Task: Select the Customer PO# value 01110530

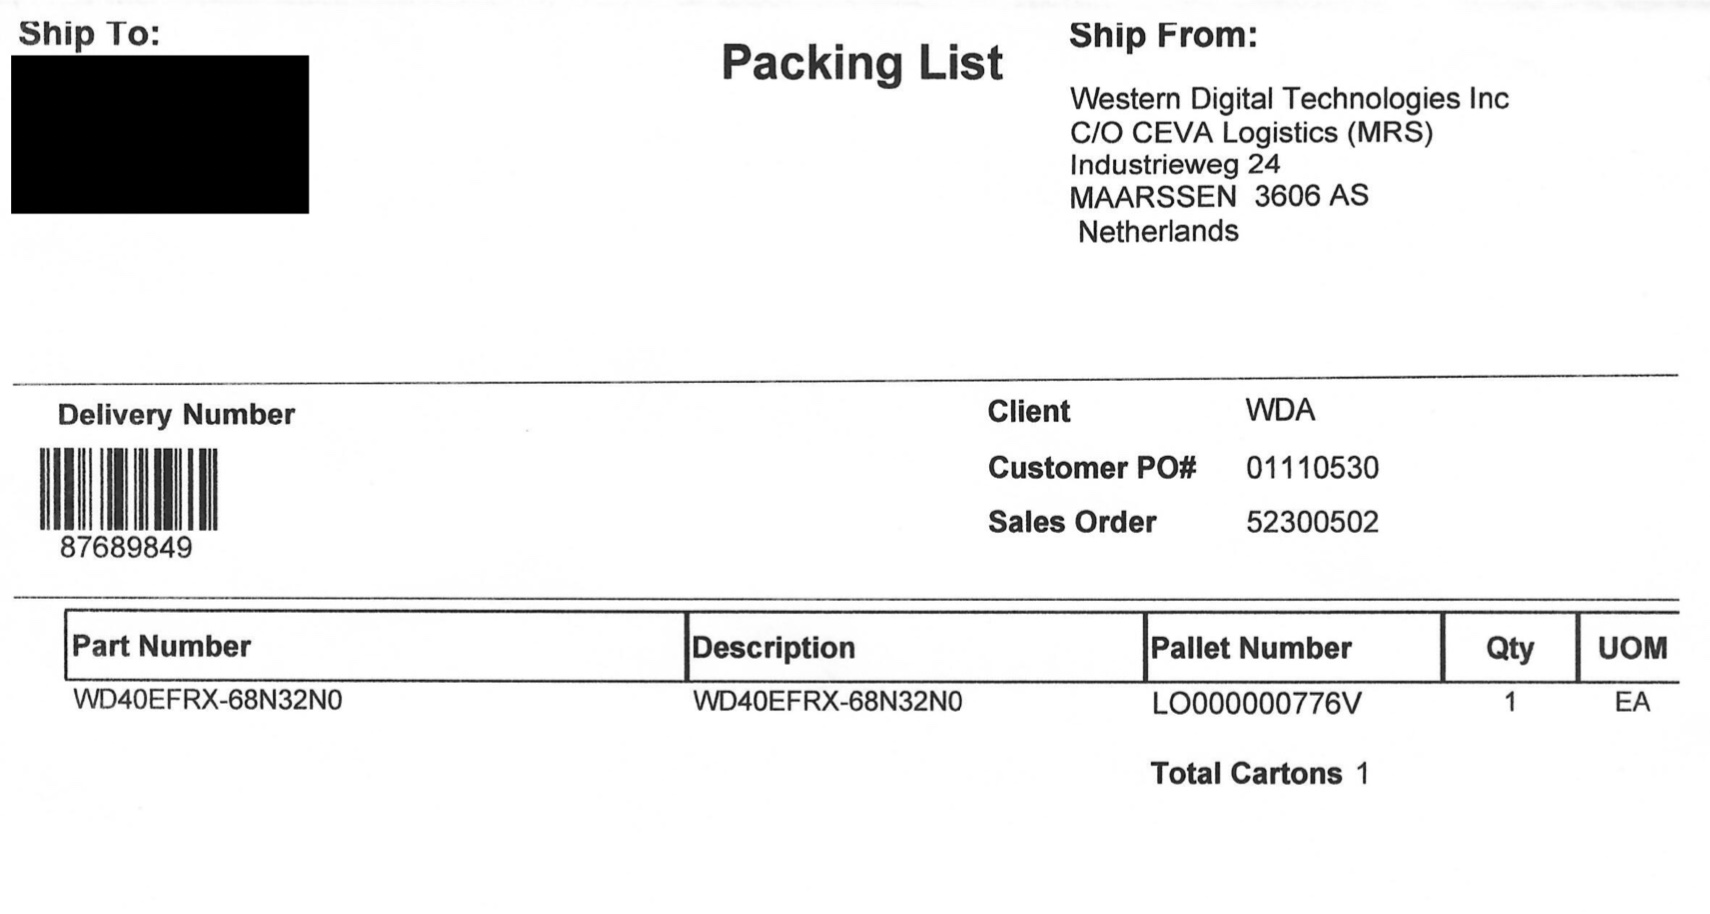Action: [1312, 467]
